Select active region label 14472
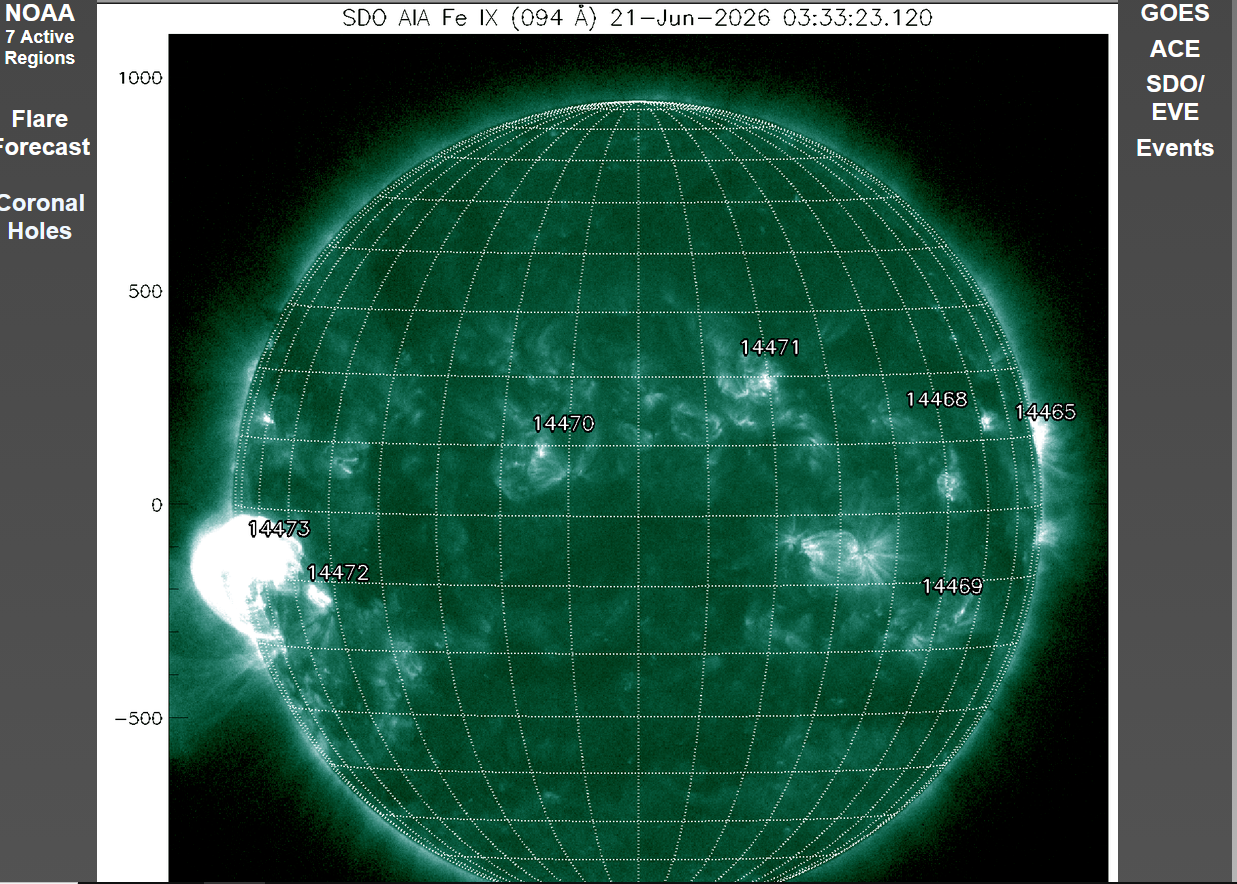1237x884 pixels. pyautogui.click(x=338, y=573)
